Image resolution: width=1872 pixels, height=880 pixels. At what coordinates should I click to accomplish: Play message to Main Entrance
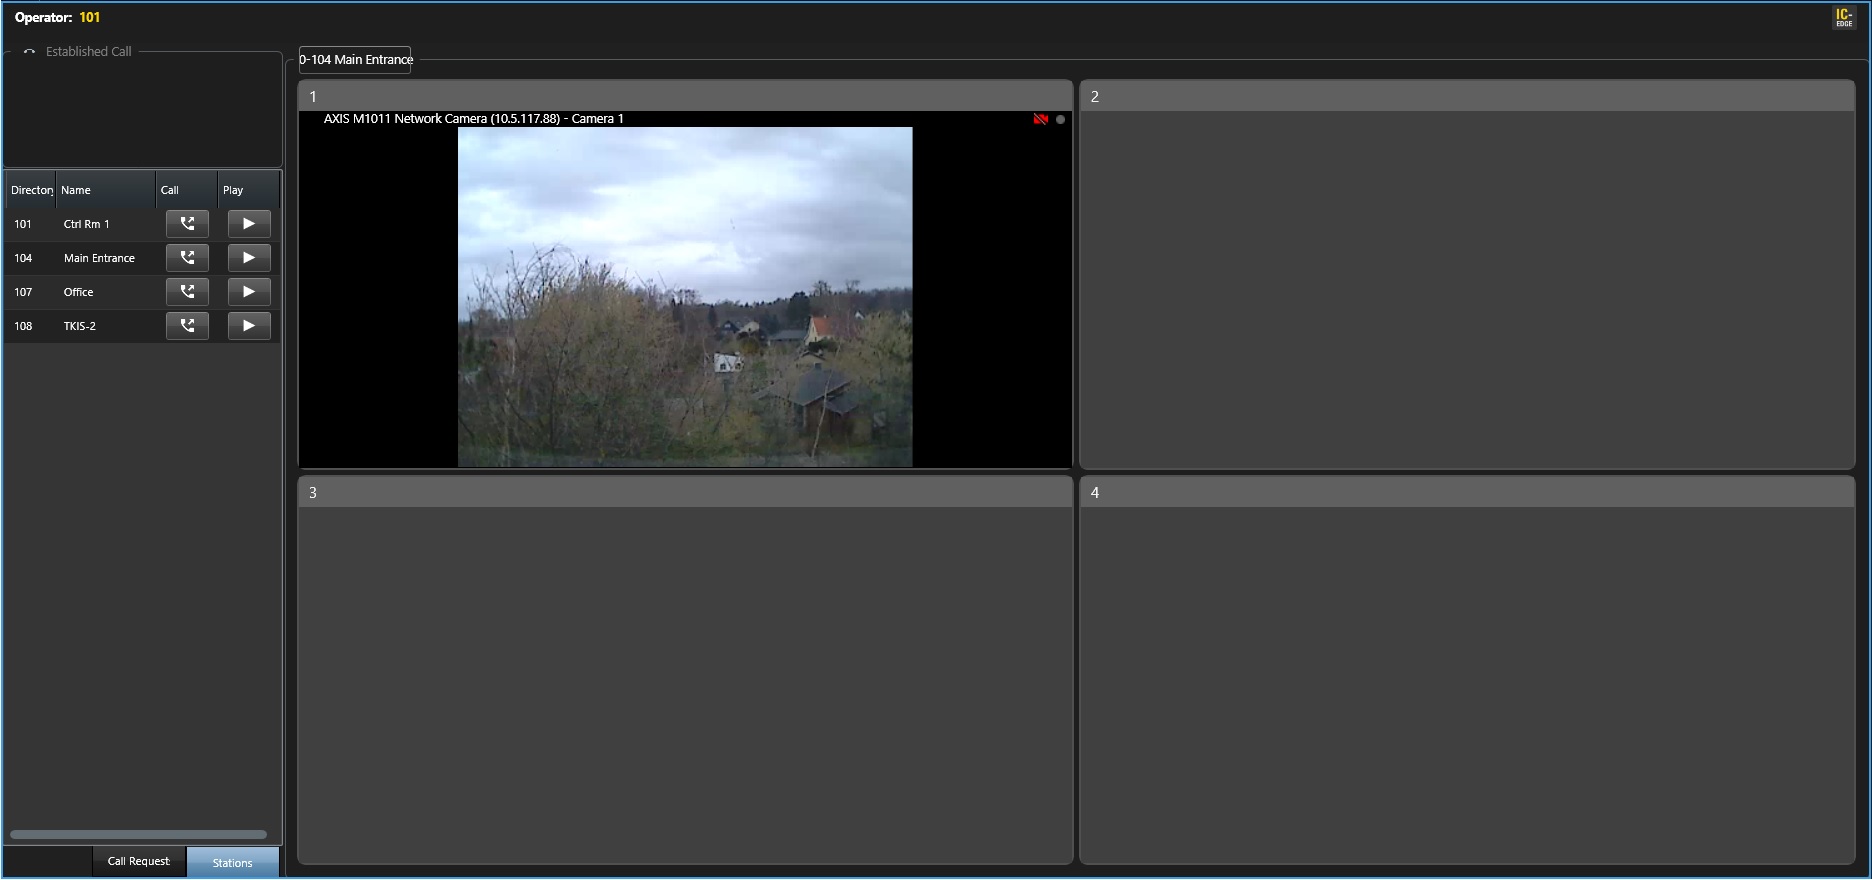click(x=249, y=258)
